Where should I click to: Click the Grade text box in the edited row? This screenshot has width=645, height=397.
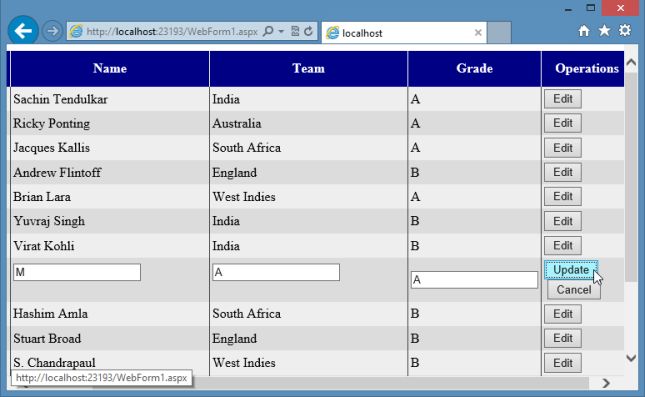click(x=474, y=280)
